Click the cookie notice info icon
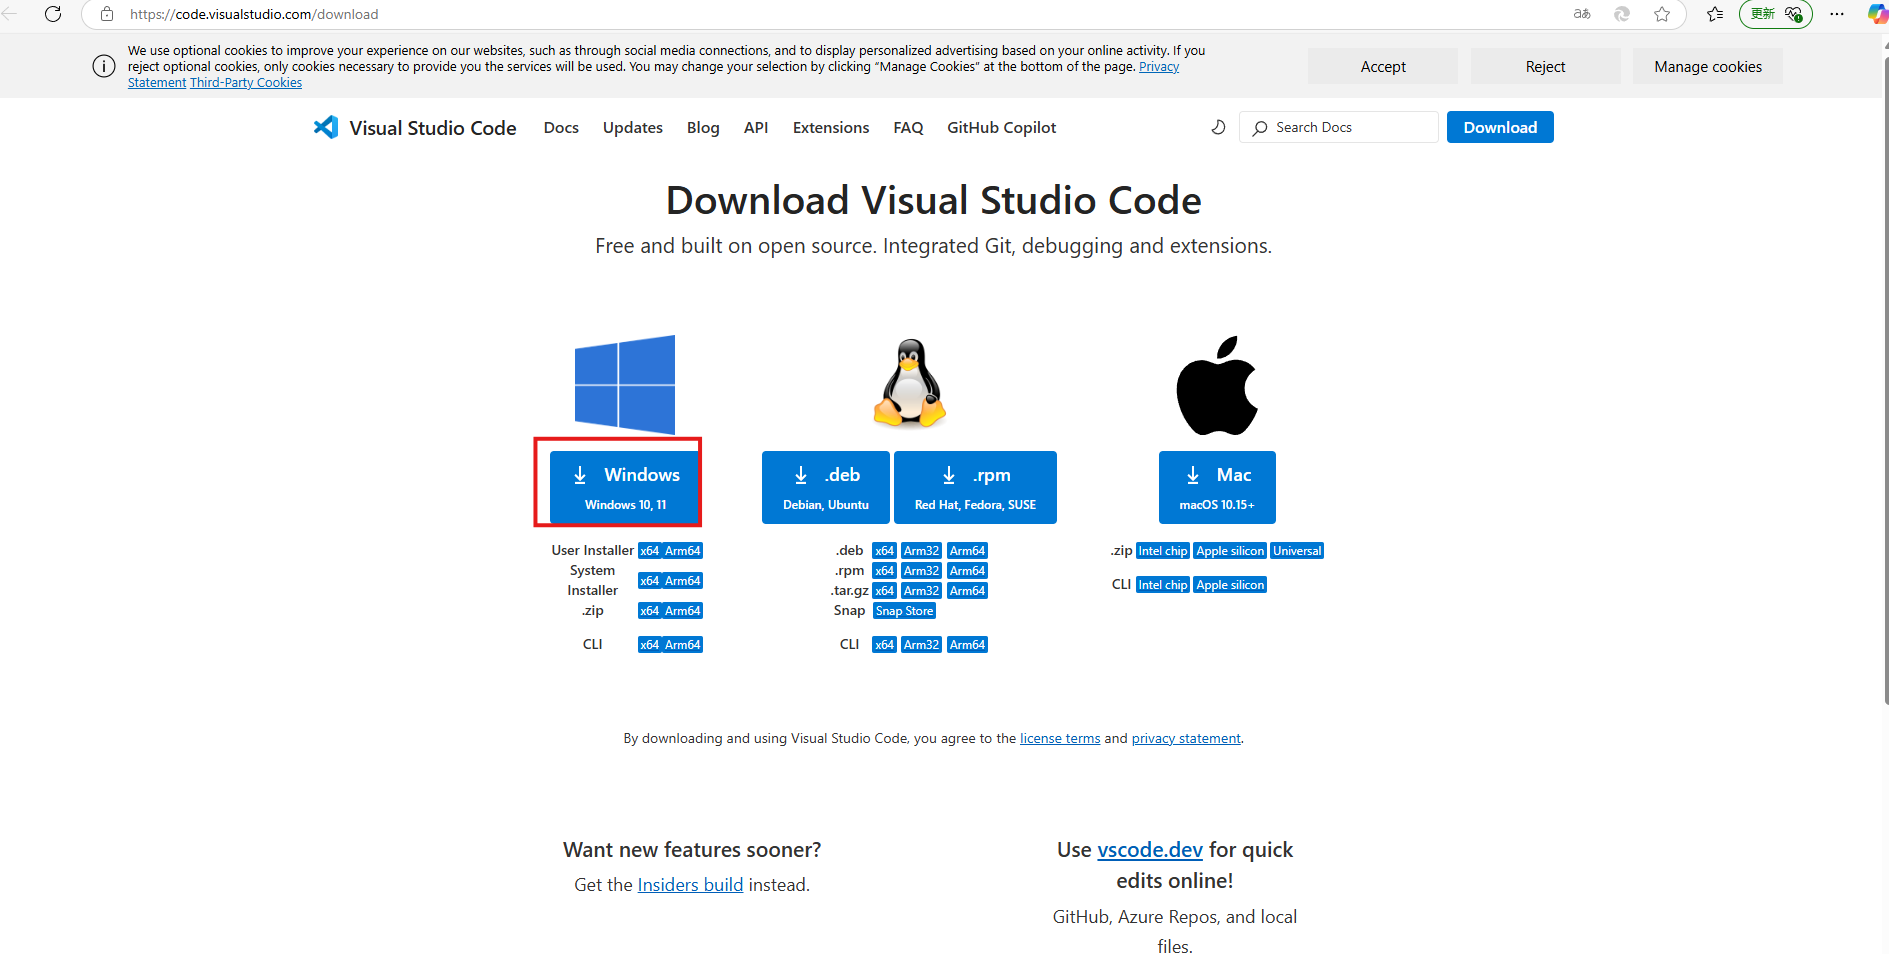1889x954 pixels. 104,66
